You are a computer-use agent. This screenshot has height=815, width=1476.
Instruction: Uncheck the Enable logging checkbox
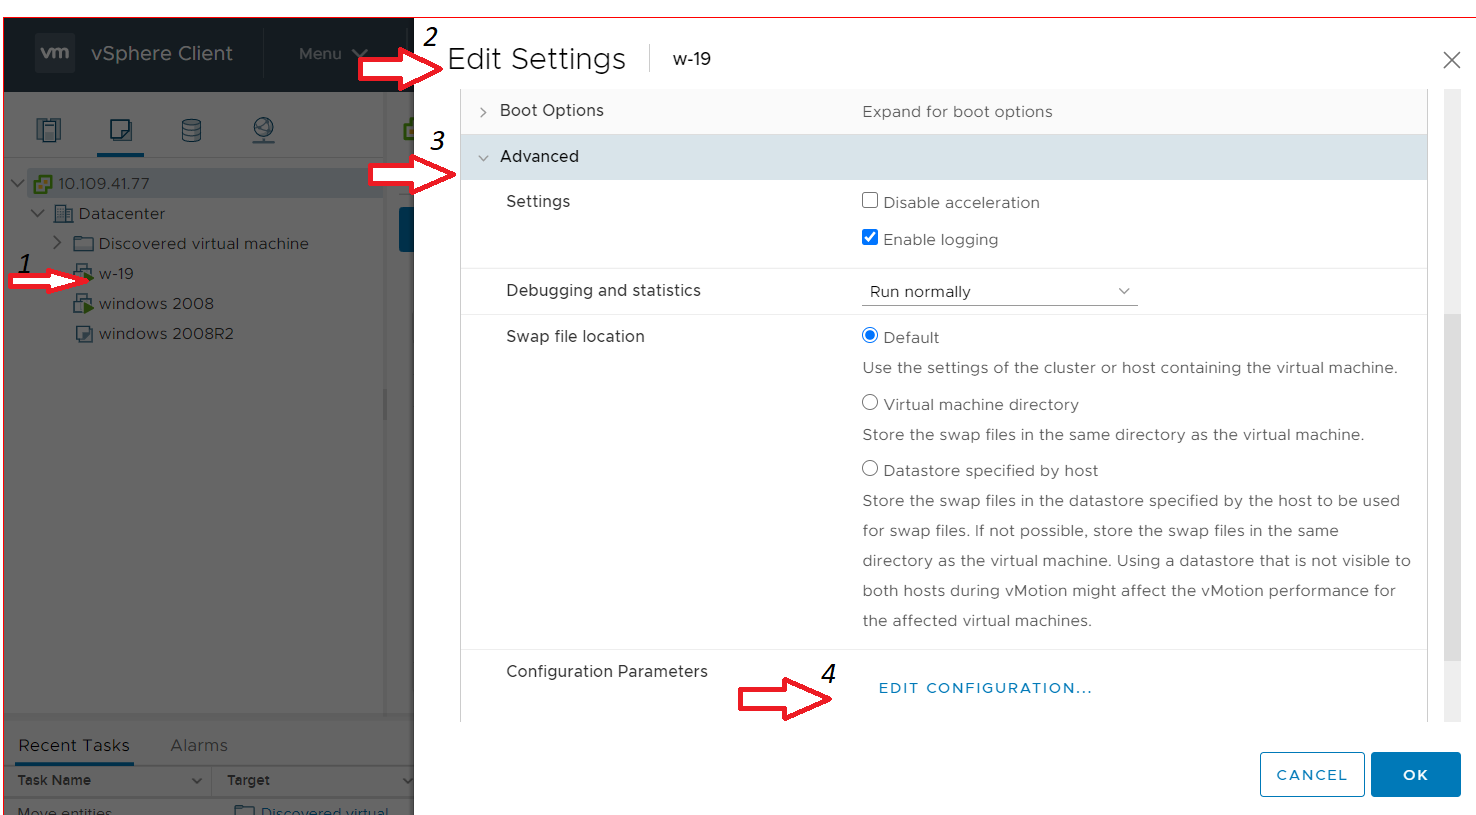pos(870,238)
